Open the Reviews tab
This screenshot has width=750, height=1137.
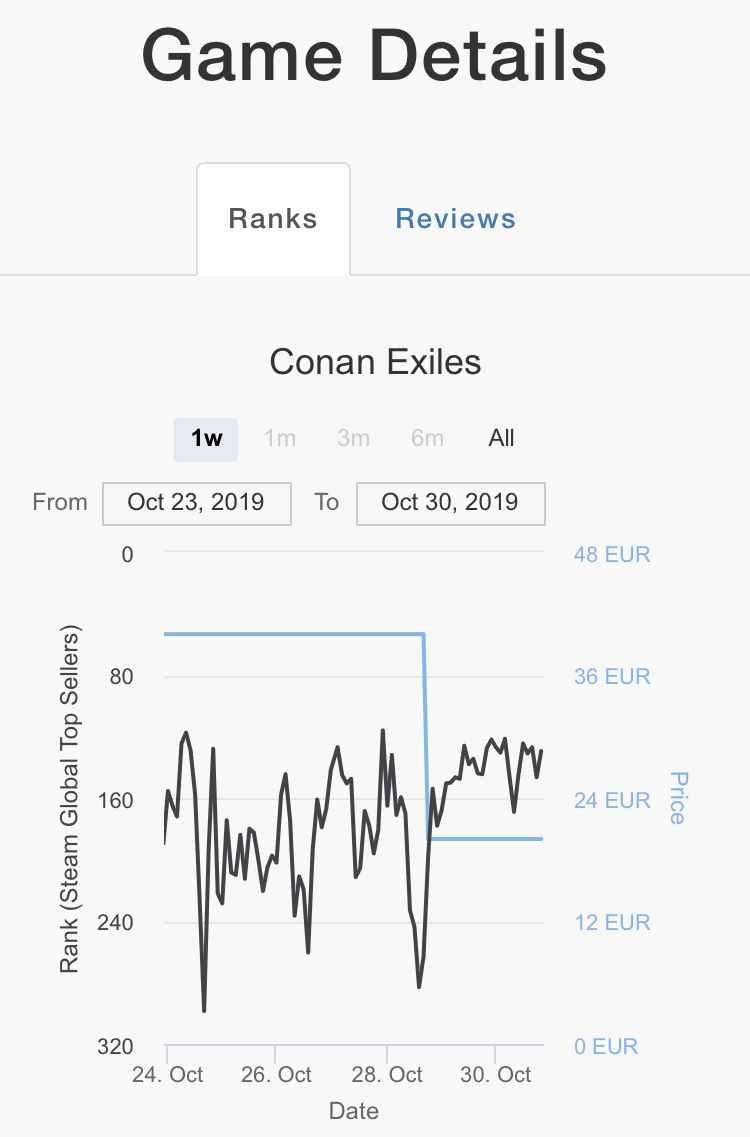pos(456,219)
